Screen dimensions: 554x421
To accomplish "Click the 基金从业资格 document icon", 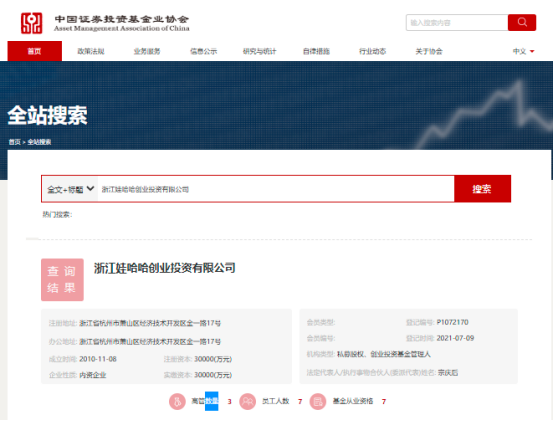I will [x=318, y=402].
